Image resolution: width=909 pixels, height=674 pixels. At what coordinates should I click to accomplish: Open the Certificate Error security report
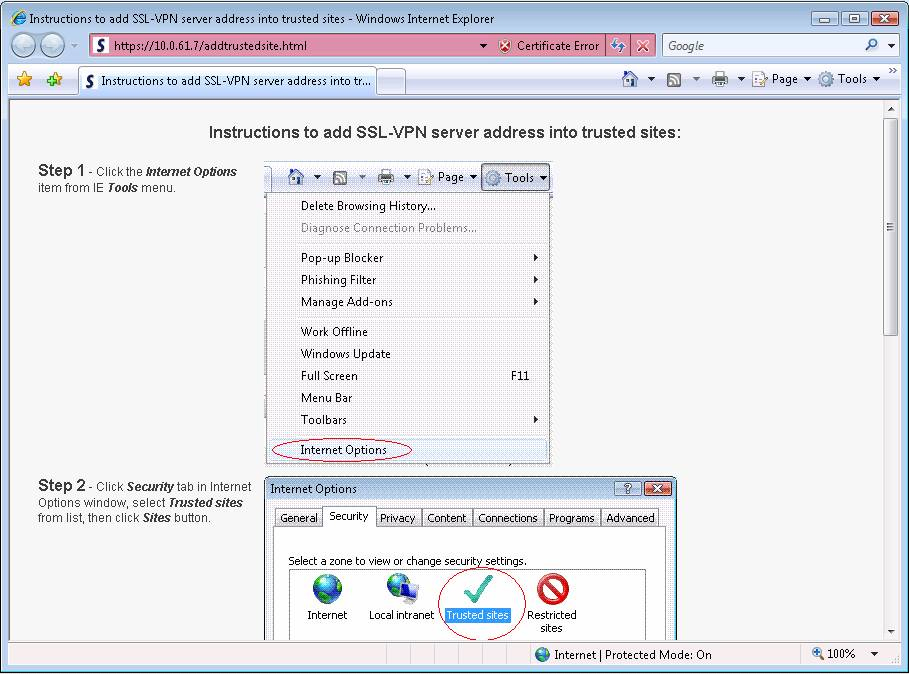[549, 46]
